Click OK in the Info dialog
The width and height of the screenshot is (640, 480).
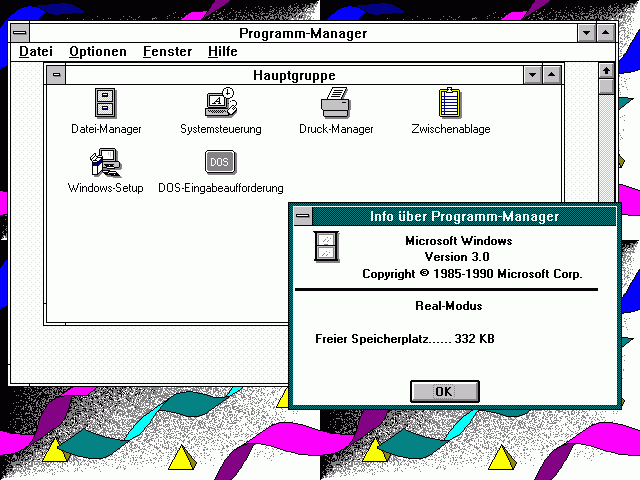point(444,391)
